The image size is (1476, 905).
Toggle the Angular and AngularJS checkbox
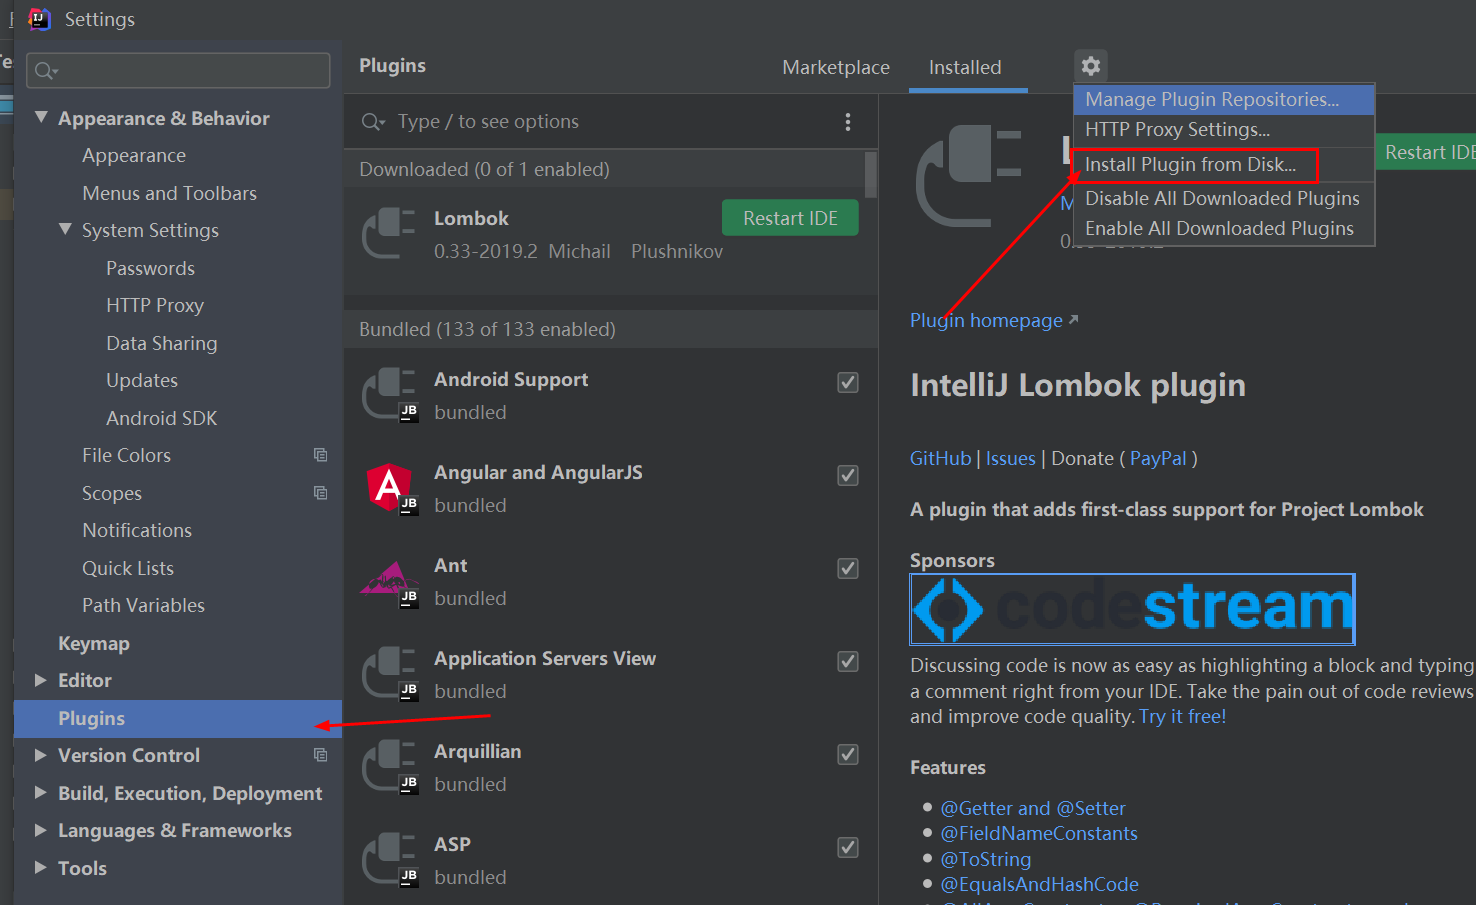tap(848, 475)
